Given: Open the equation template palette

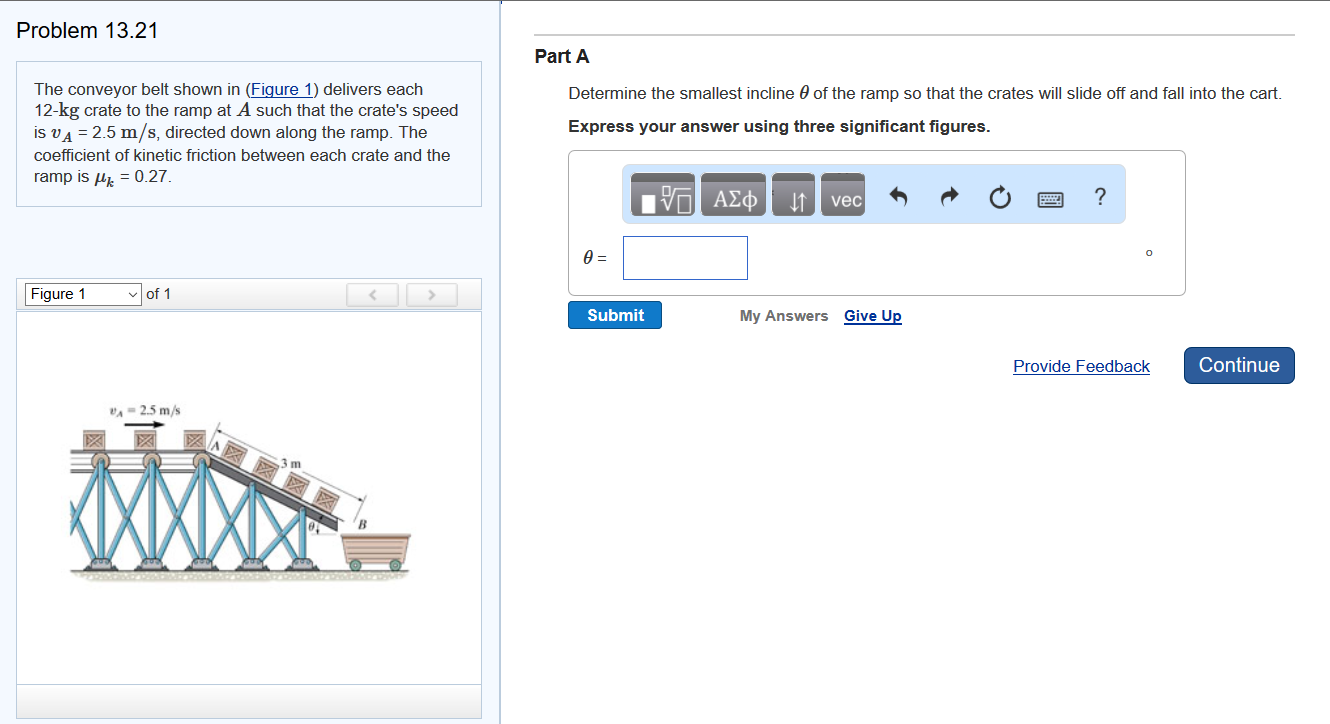Looking at the screenshot, I should pyautogui.click(x=659, y=195).
